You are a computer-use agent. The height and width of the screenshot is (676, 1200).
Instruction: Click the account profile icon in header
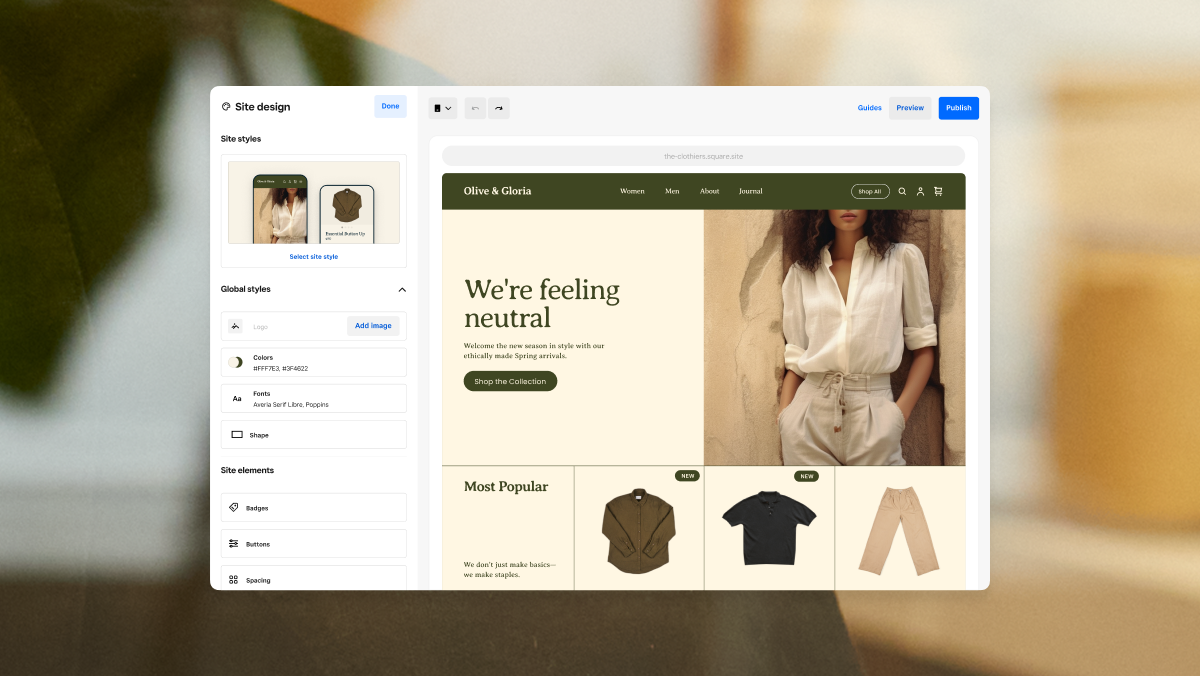pyautogui.click(x=920, y=191)
